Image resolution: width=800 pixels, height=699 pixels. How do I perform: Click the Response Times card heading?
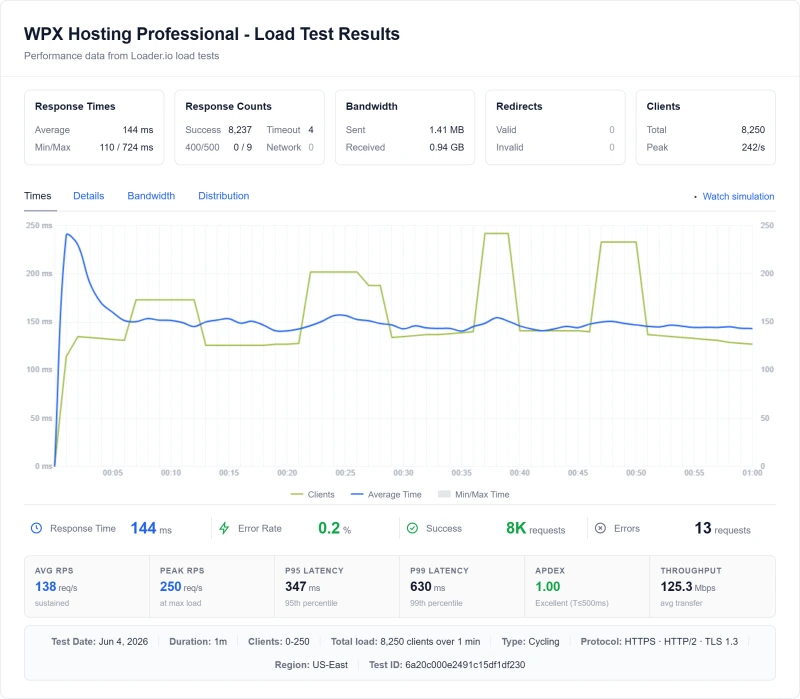[75, 107]
